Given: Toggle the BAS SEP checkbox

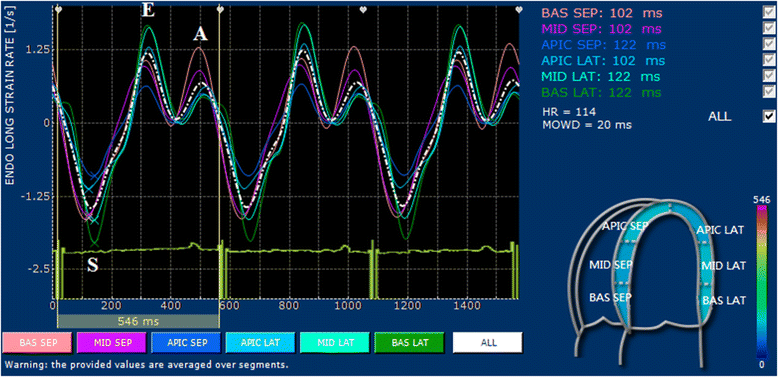Looking at the screenshot, I should click(x=769, y=11).
